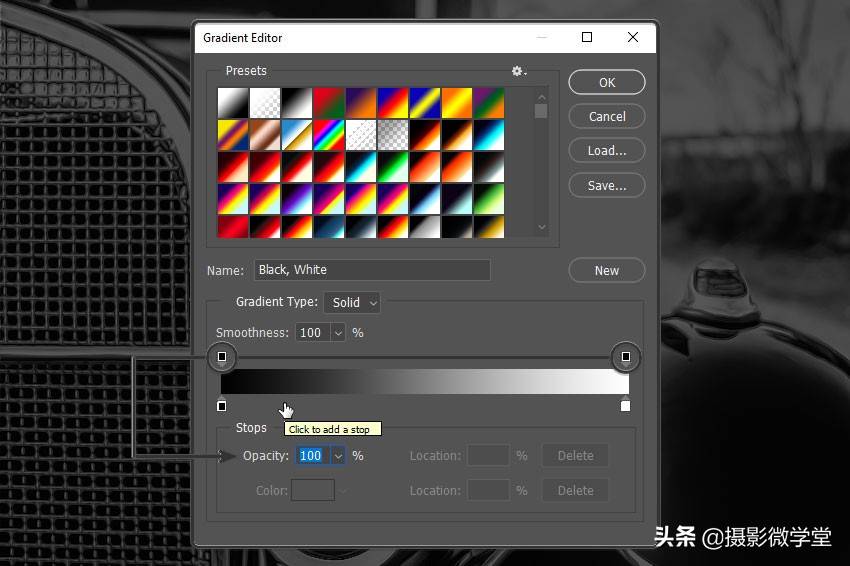850x566 pixels.
Task: Click the Delete button in Color row
Action: point(575,490)
